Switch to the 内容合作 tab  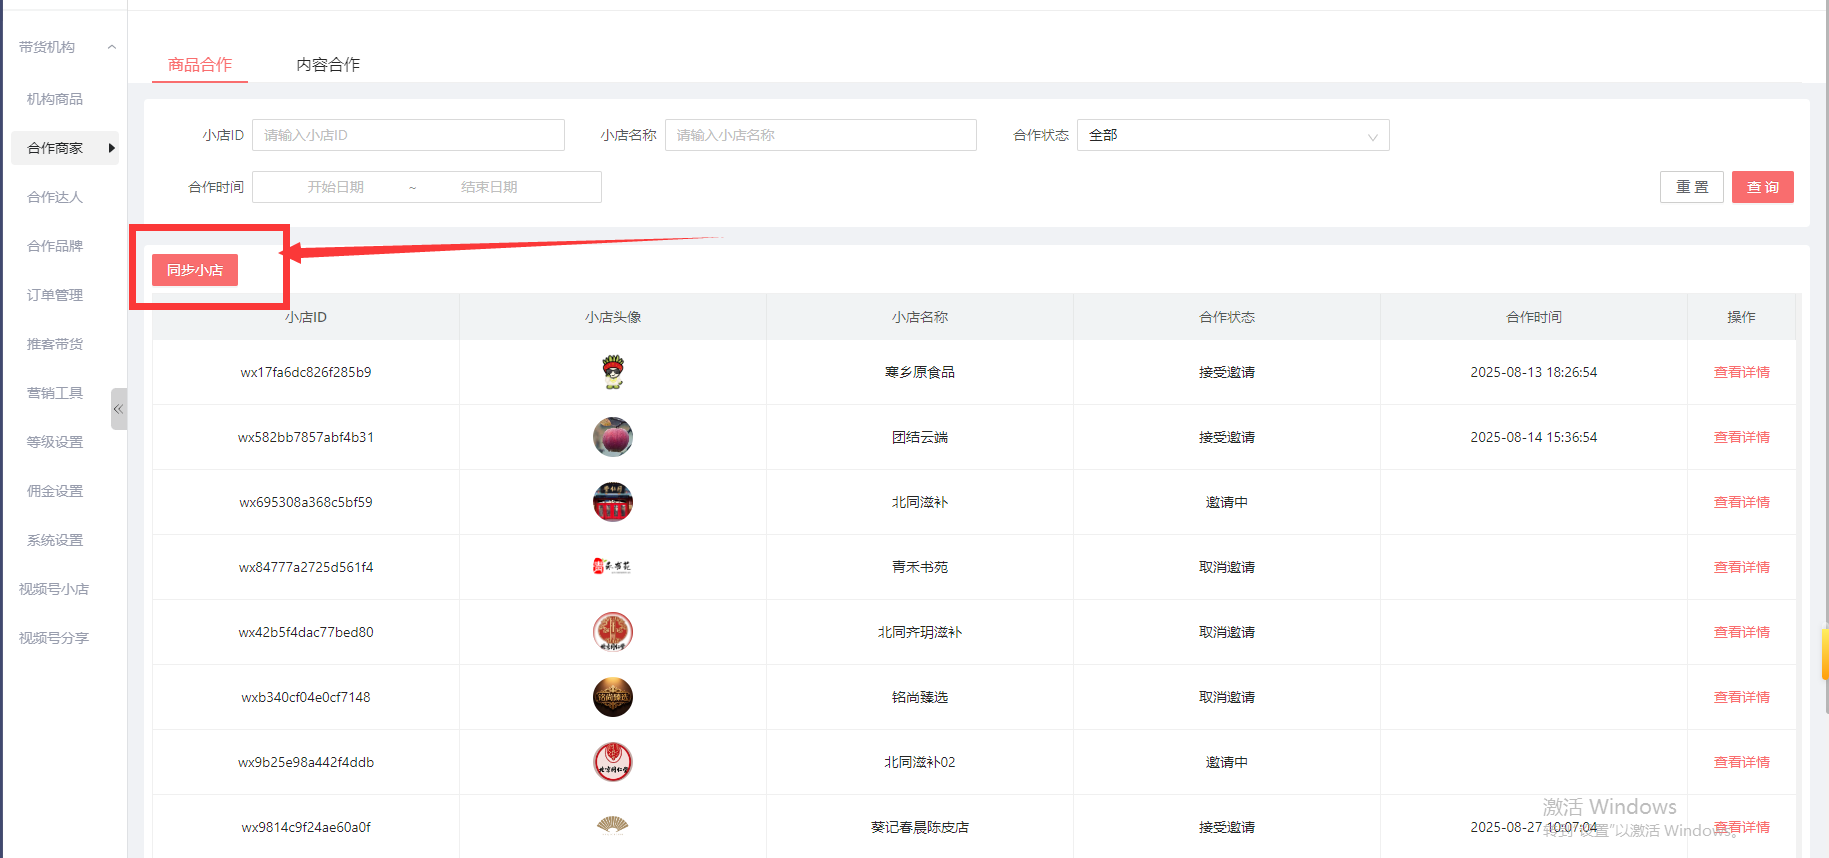[328, 65]
